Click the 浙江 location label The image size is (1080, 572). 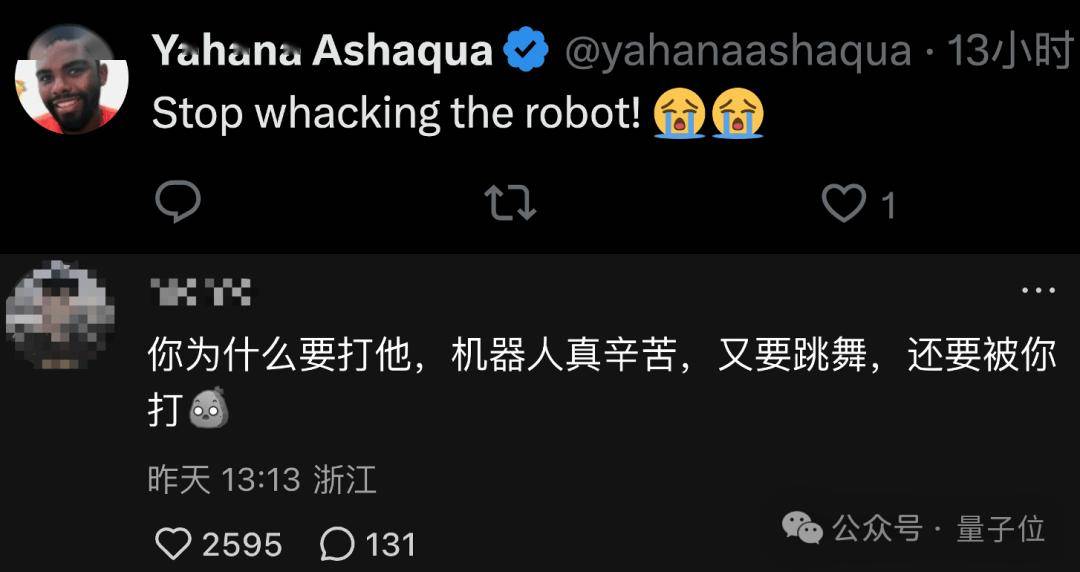(345, 480)
